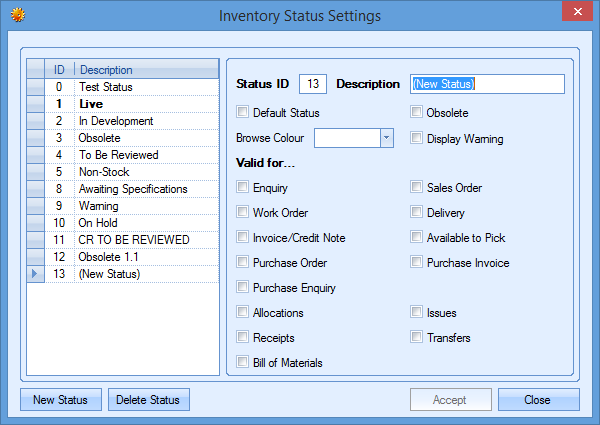Click the Description text field
Image resolution: width=600 pixels, height=425 pixels.
487,84
